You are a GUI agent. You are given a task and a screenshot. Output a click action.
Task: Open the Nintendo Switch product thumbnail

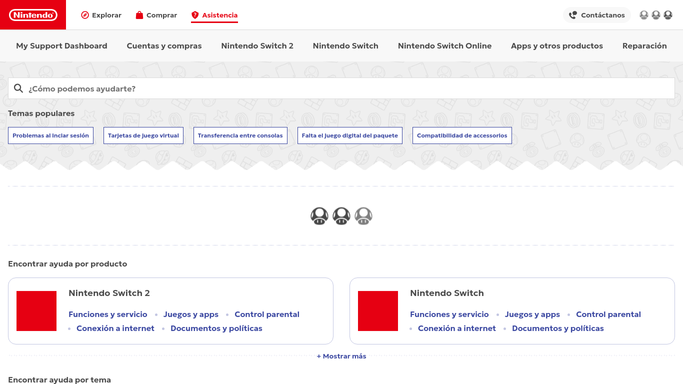378,311
